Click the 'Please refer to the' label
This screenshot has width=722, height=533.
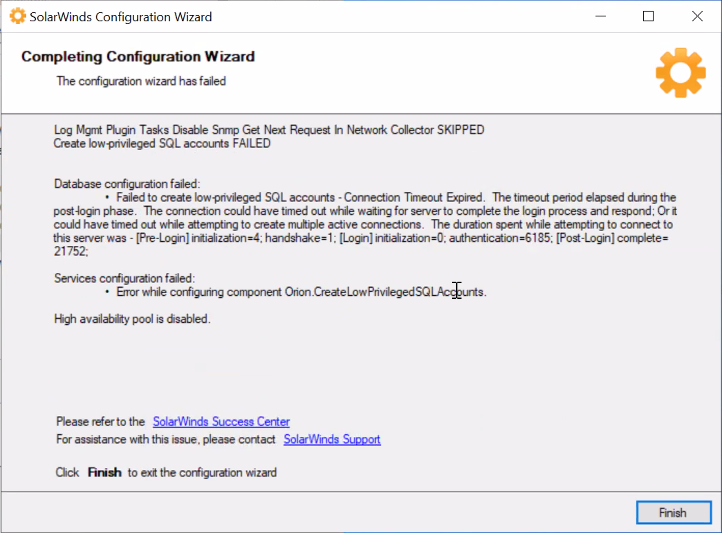100,422
